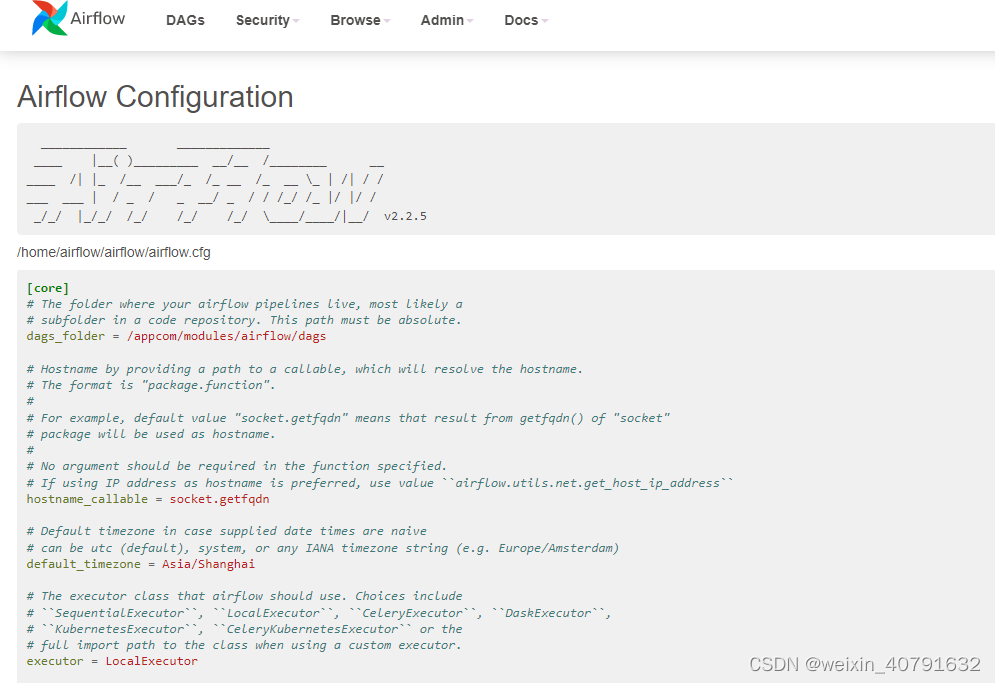The height and width of the screenshot is (683, 995).
Task: Click the comment 'subfolder in a code repository'
Action: point(244,320)
